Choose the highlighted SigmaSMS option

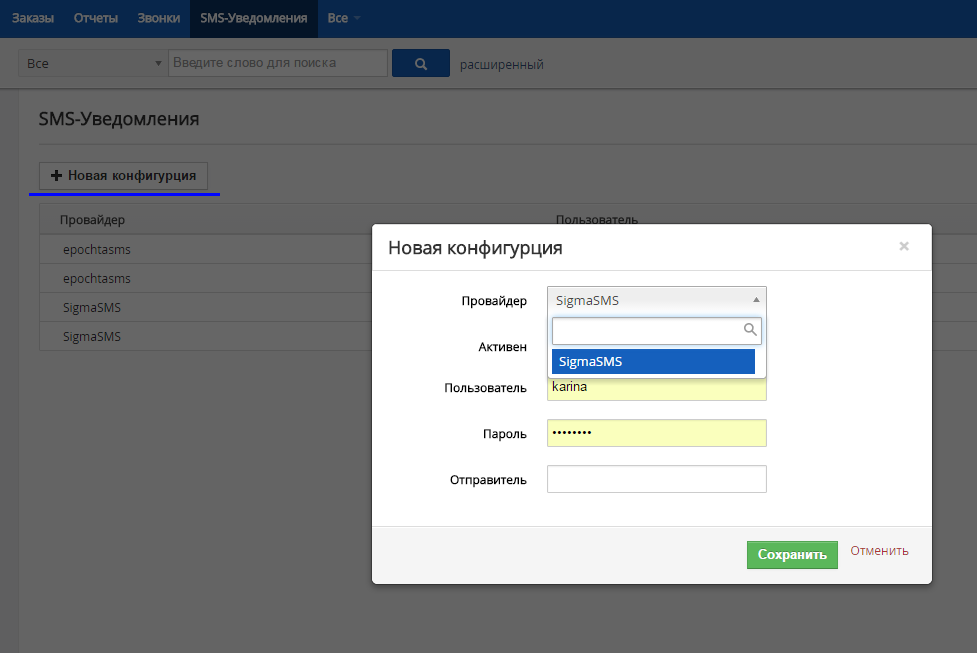pos(653,362)
